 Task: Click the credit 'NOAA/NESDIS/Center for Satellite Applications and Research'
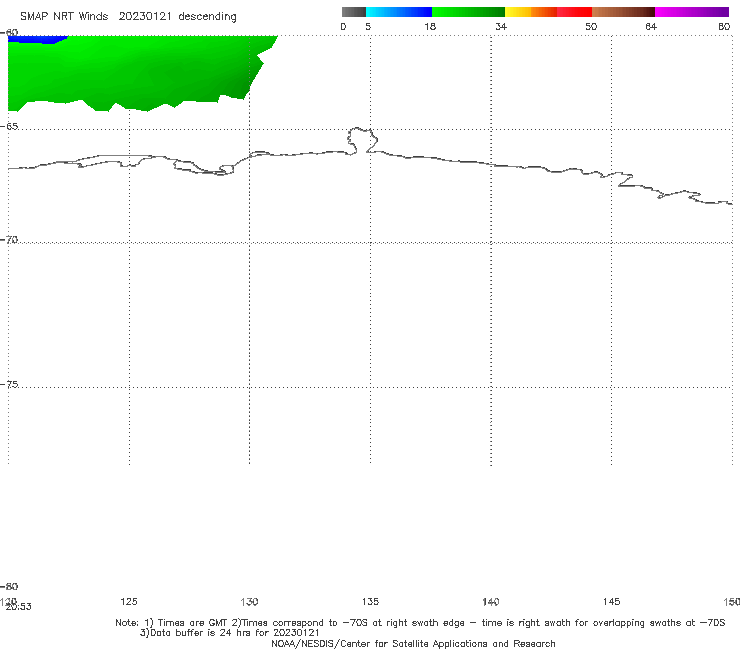pyautogui.click(x=413, y=644)
